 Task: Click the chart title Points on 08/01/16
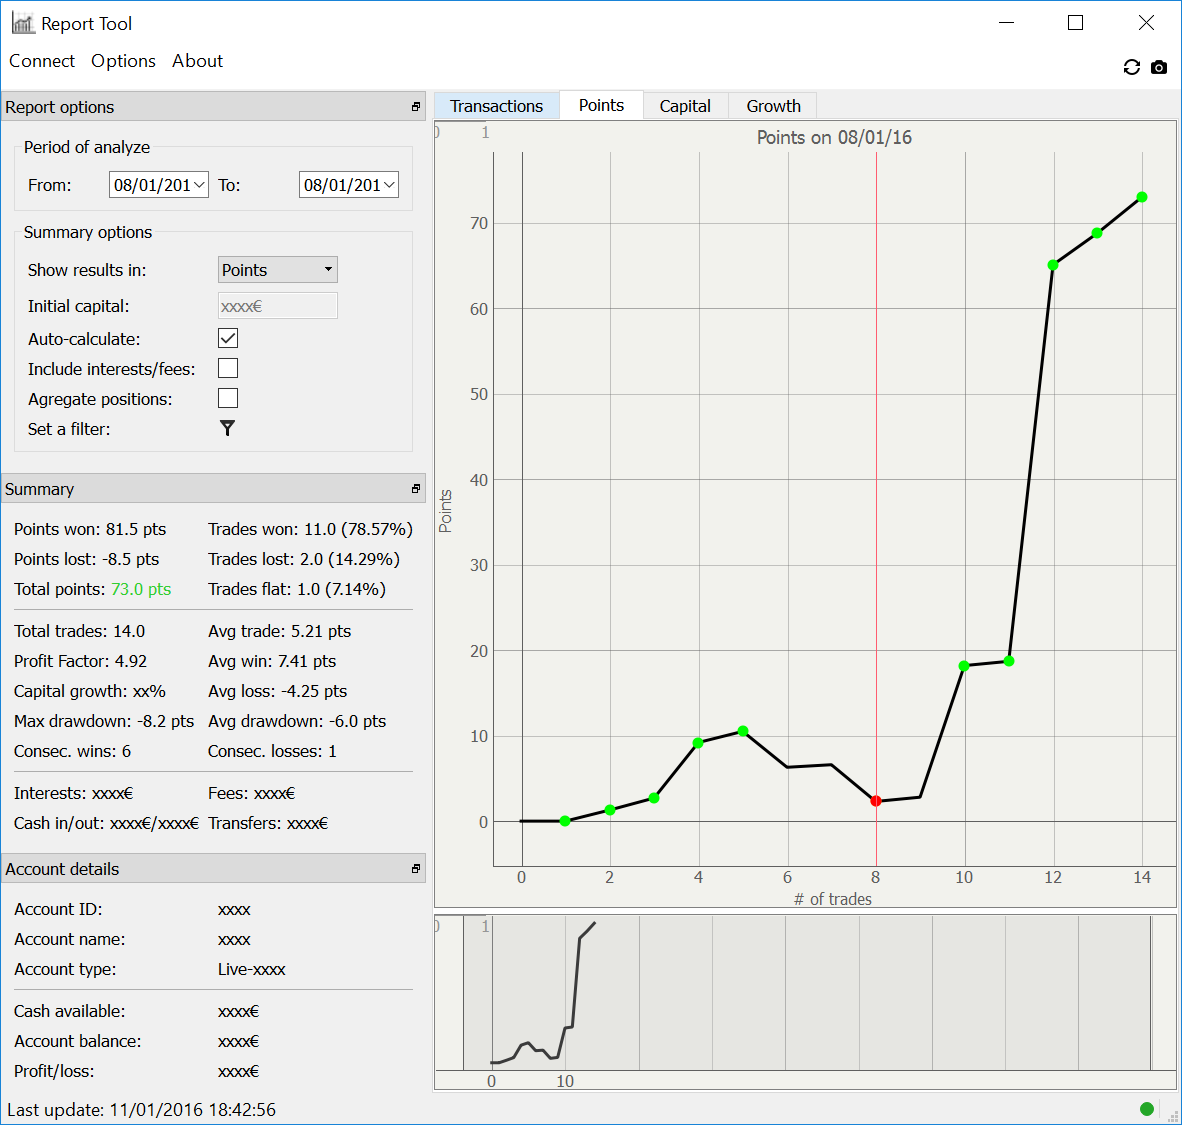coord(834,137)
